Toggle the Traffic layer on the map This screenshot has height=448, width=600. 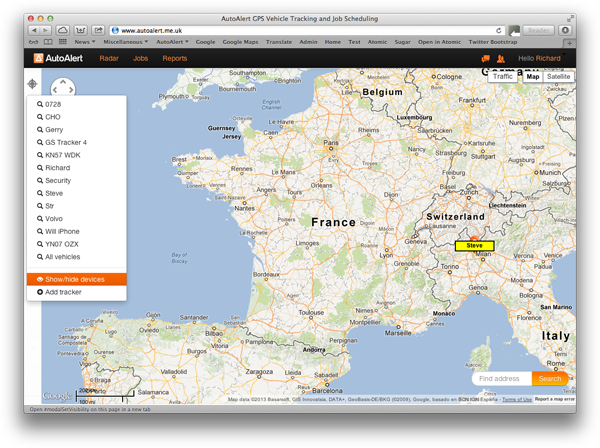coord(502,77)
